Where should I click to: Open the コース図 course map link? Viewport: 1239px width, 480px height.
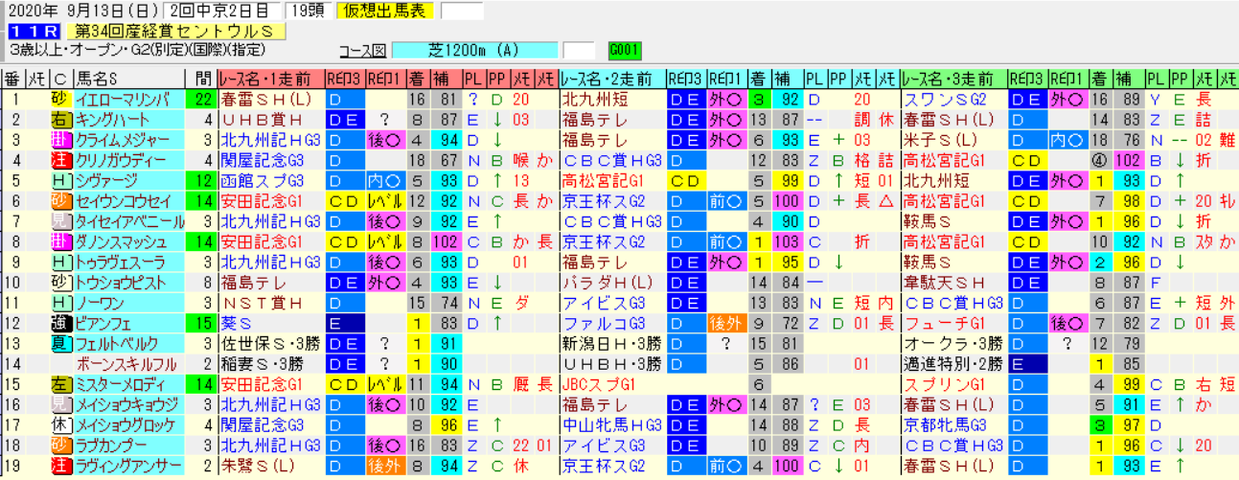tap(364, 51)
